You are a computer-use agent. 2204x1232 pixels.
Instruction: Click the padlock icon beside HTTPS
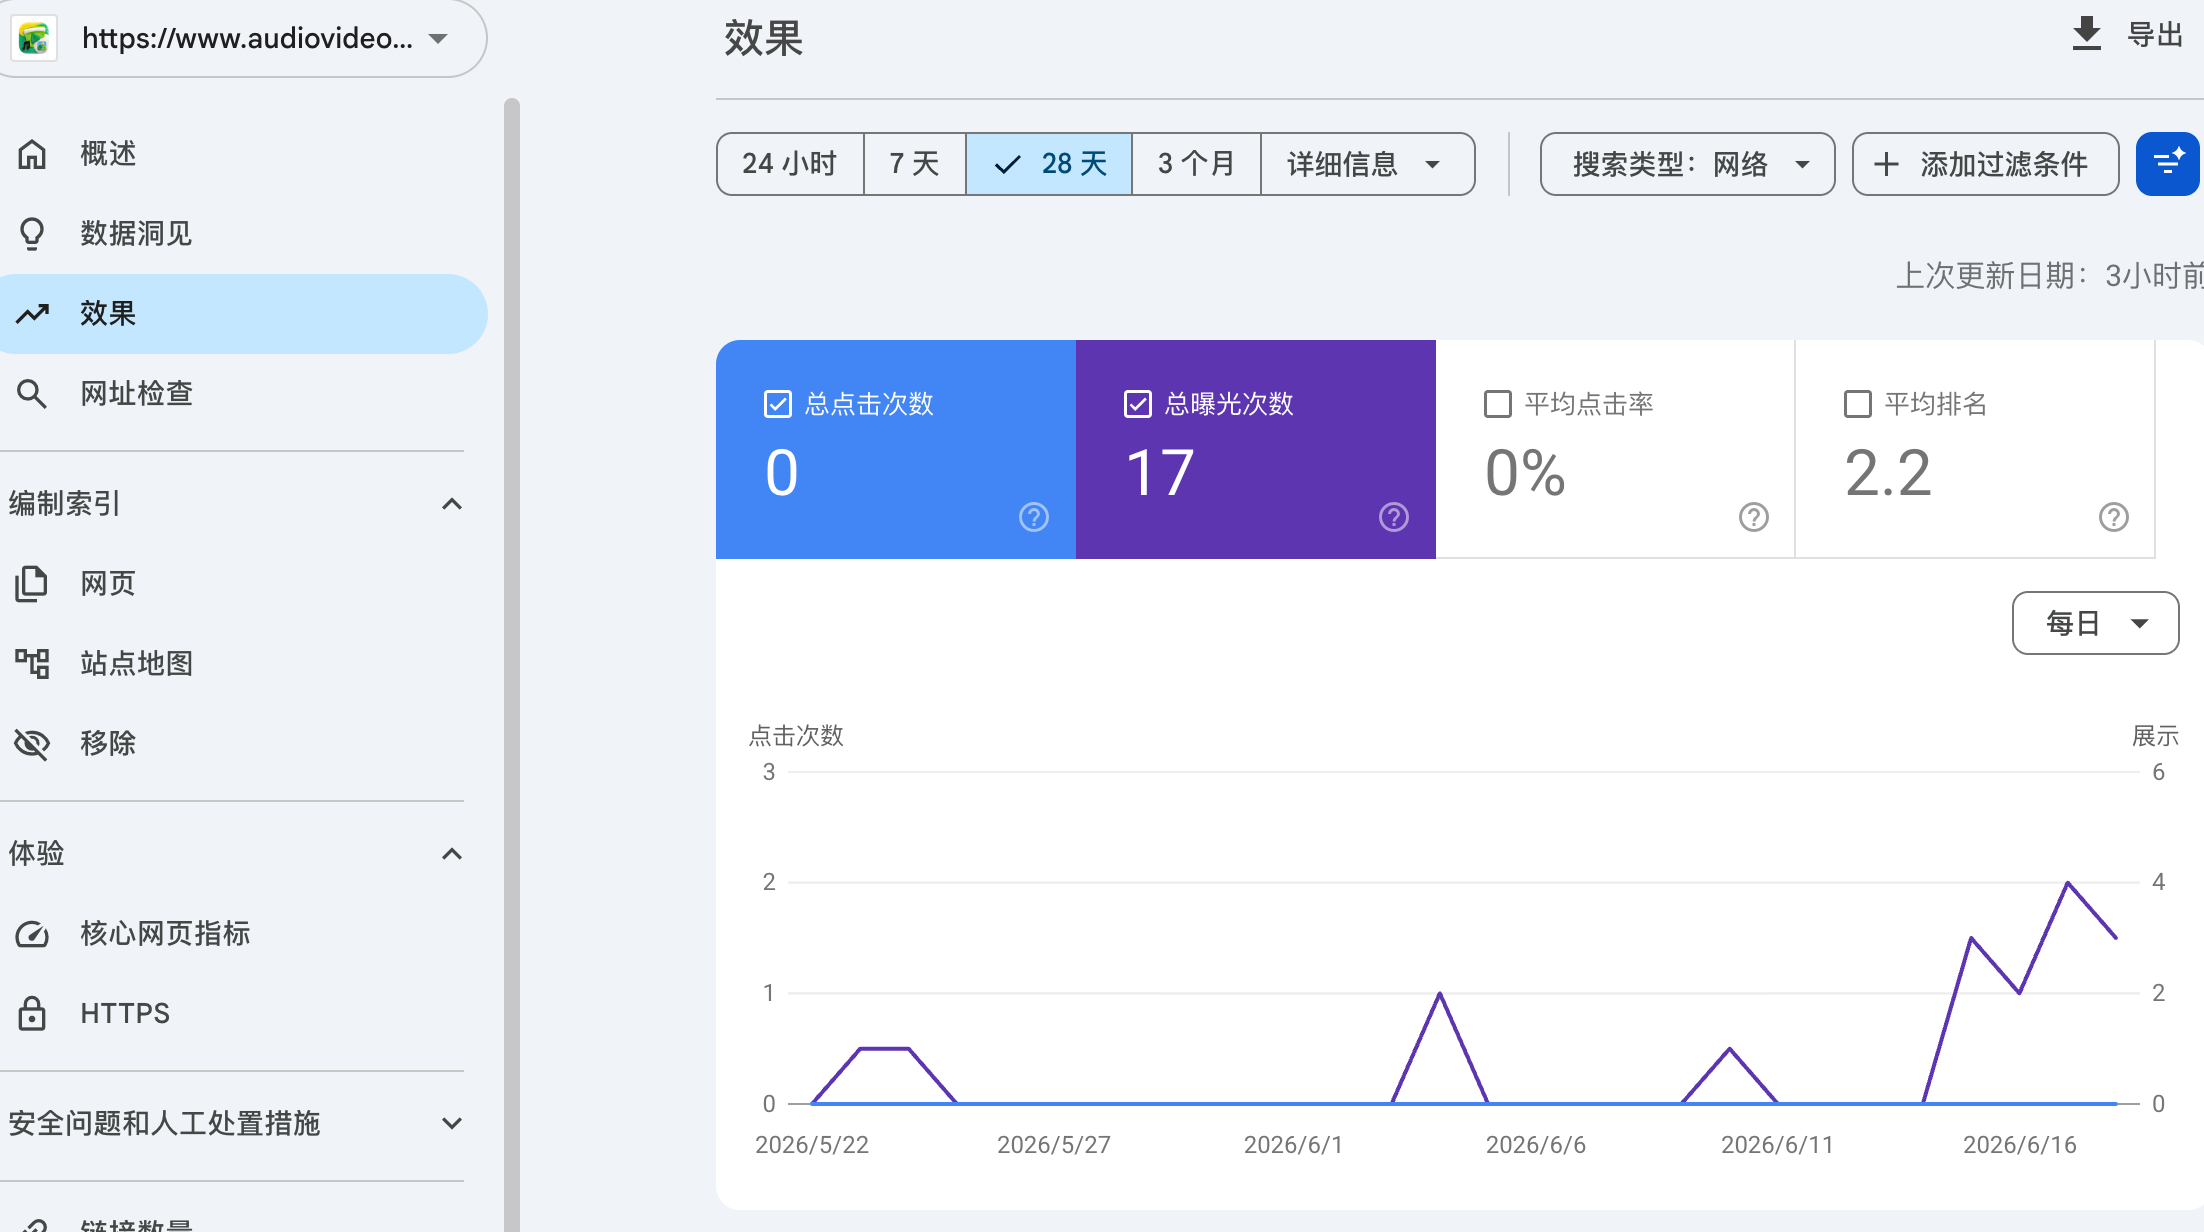click(32, 1014)
